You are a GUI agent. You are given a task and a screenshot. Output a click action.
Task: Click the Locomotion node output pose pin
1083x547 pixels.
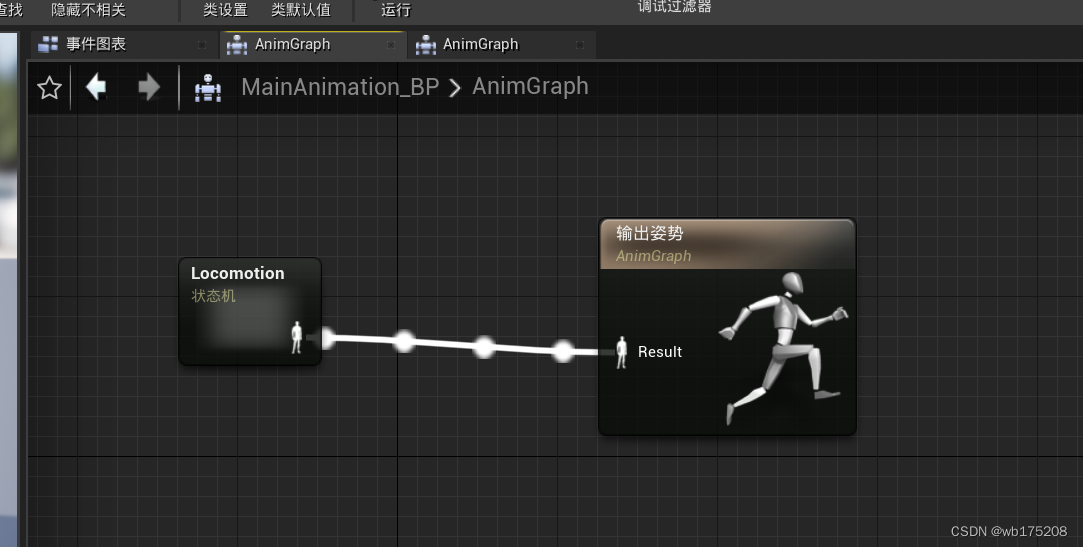(297, 338)
